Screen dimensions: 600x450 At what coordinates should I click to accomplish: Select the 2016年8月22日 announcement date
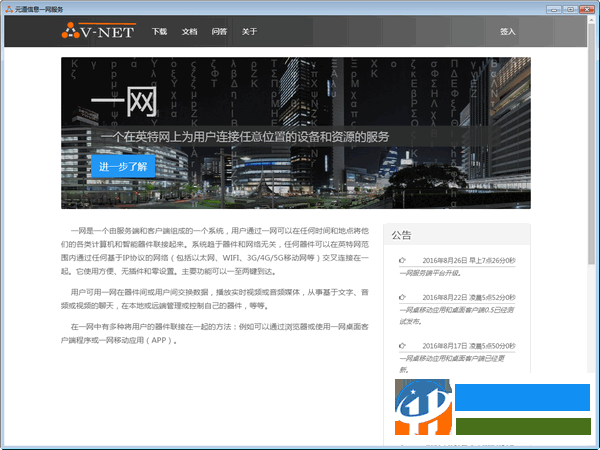point(469,297)
